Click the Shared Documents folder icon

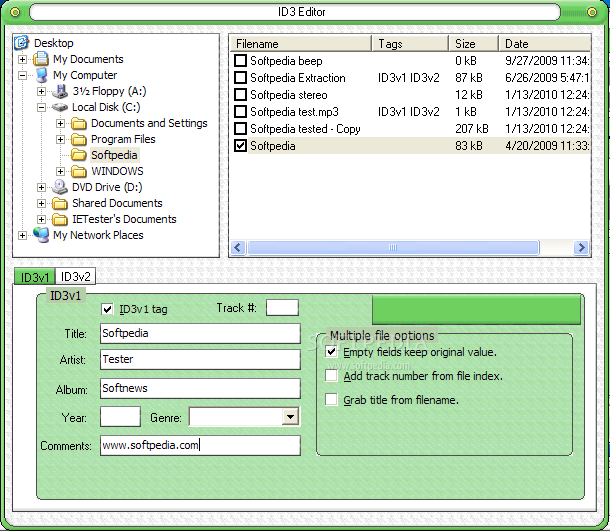coord(60,203)
